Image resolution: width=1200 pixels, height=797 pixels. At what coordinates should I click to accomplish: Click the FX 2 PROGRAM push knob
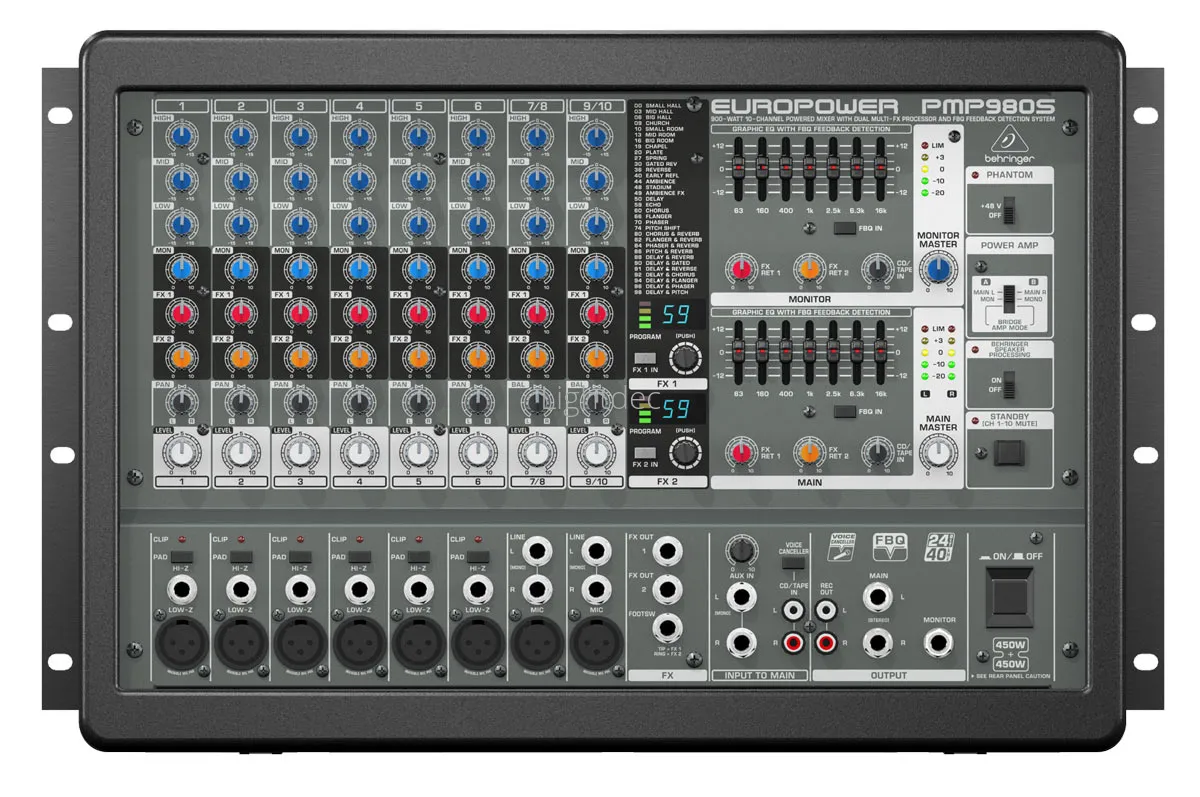click(x=684, y=454)
